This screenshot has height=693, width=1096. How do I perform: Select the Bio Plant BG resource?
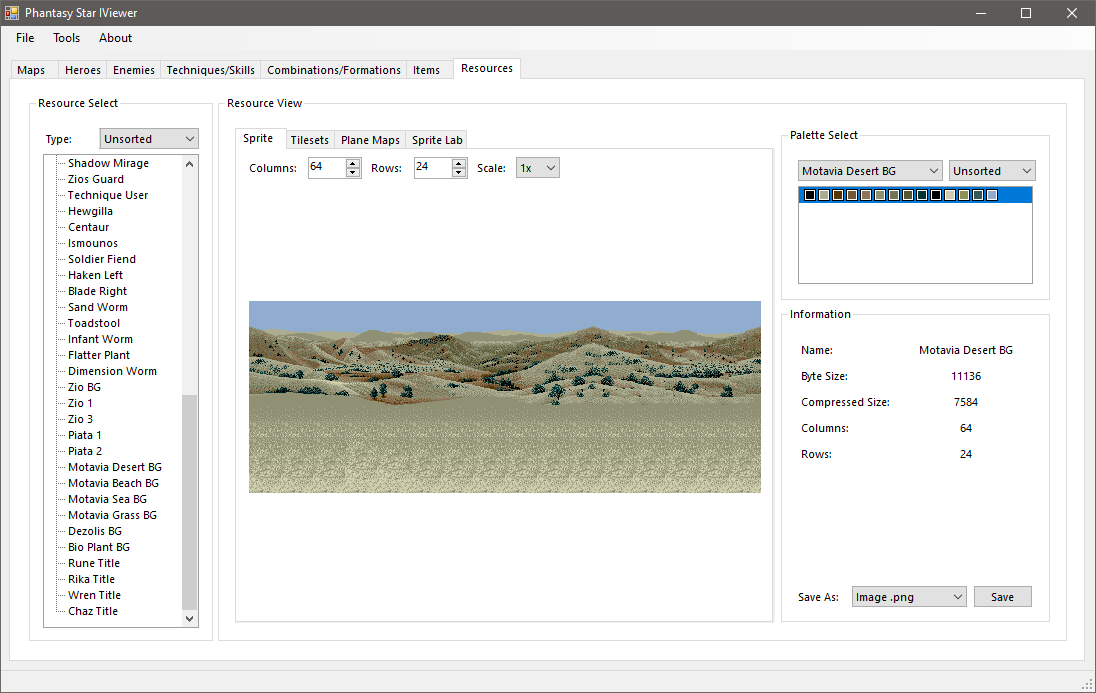click(x=99, y=547)
